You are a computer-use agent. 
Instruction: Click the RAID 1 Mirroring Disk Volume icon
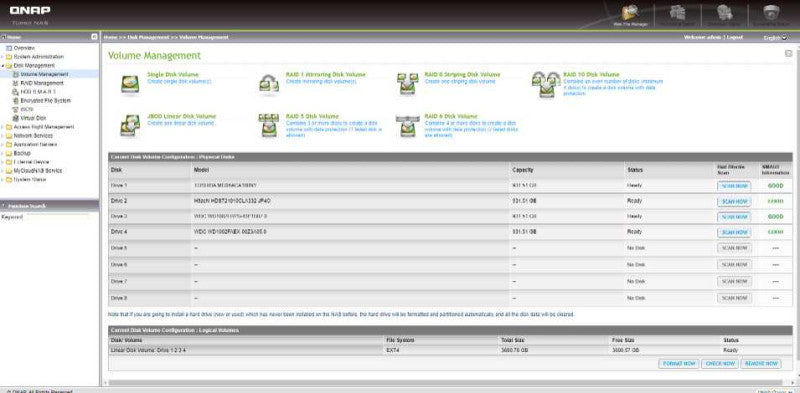coord(269,84)
